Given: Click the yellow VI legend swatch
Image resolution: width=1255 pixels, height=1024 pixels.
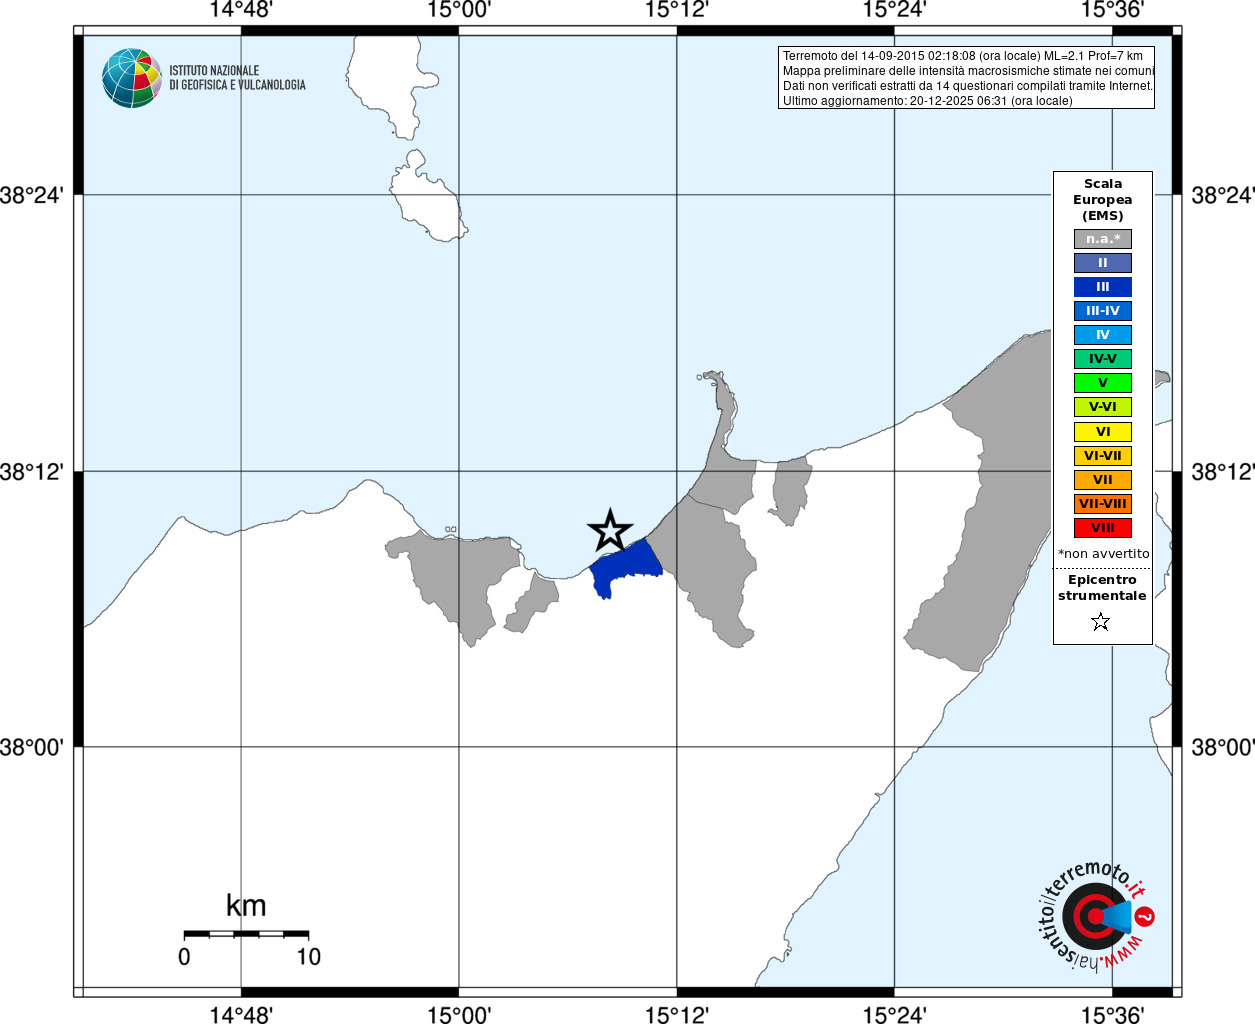Looking at the screenshot, I should click(x=1103, y=432).
